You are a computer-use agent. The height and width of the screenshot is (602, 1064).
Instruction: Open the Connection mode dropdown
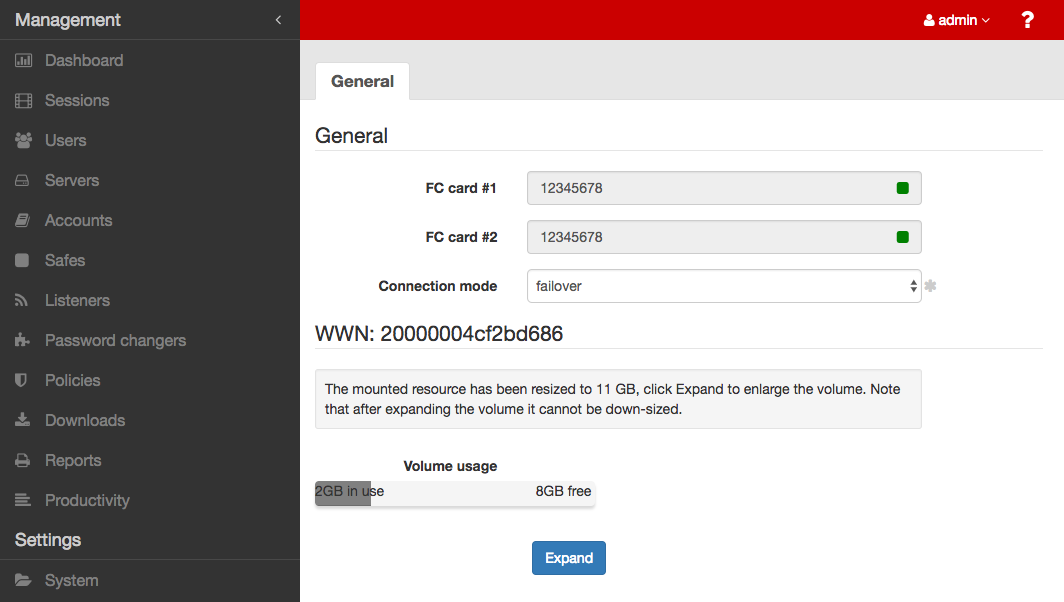click(x=723, y=286)
